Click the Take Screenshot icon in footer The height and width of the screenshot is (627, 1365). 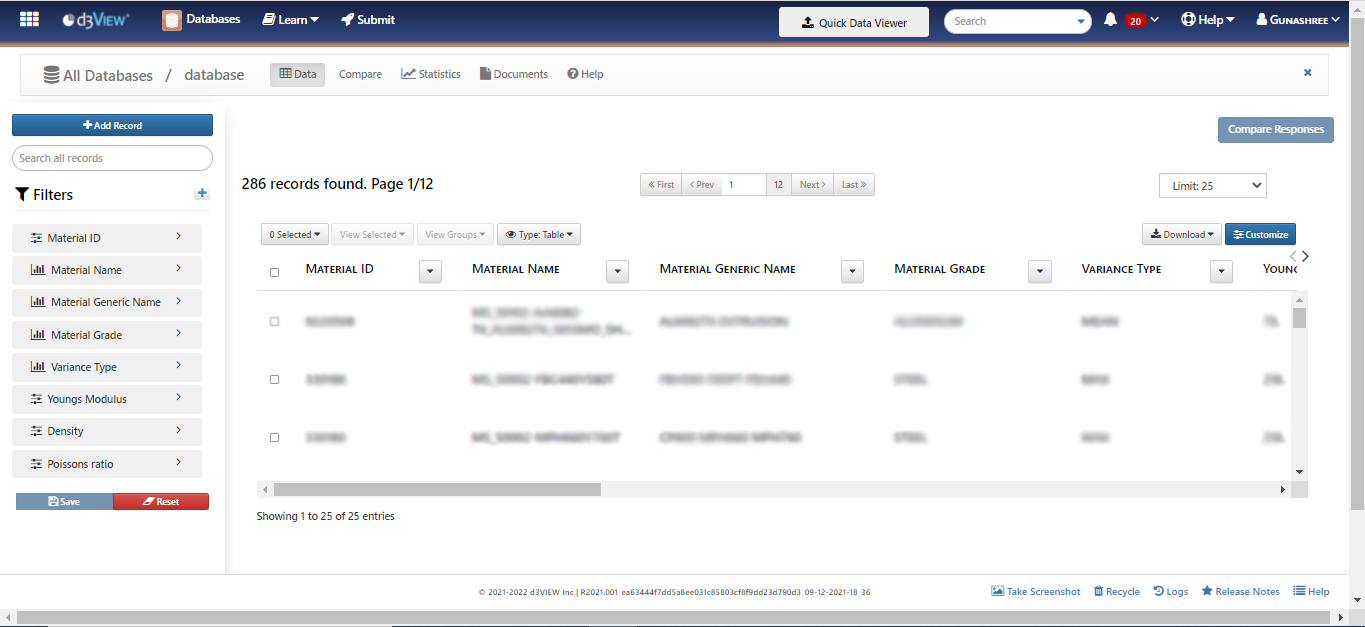1036,591
